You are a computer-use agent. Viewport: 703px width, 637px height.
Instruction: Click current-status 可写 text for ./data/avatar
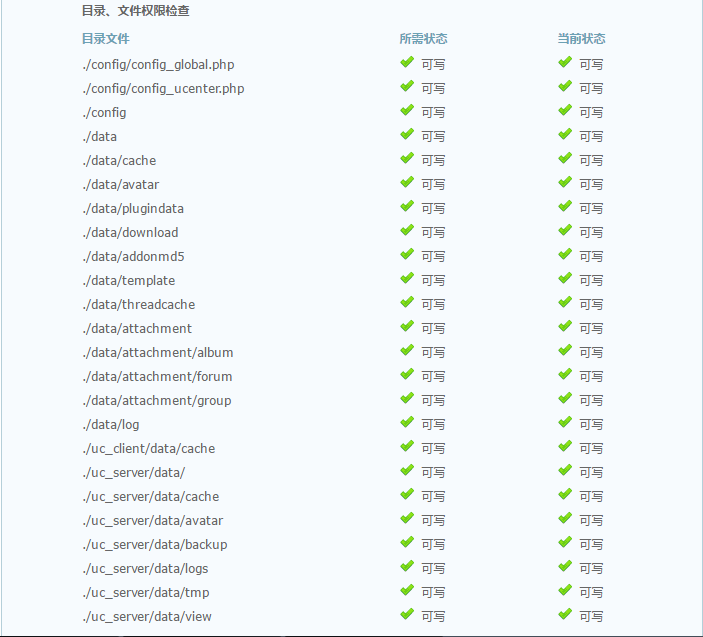[x=591, y=185]
